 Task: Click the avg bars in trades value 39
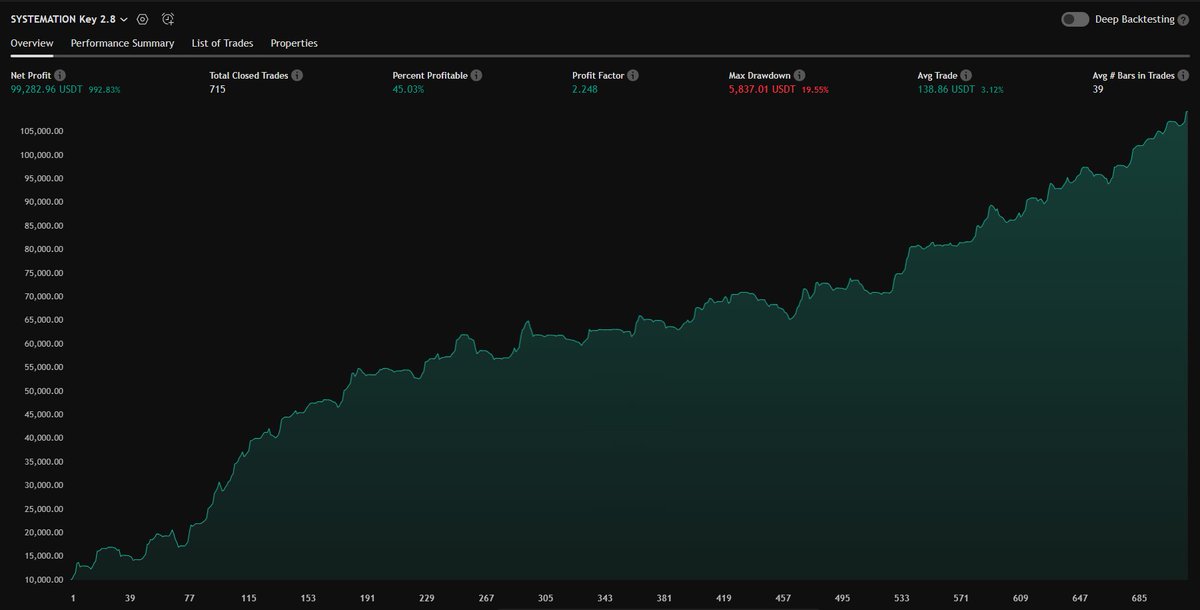(1098, 89)
